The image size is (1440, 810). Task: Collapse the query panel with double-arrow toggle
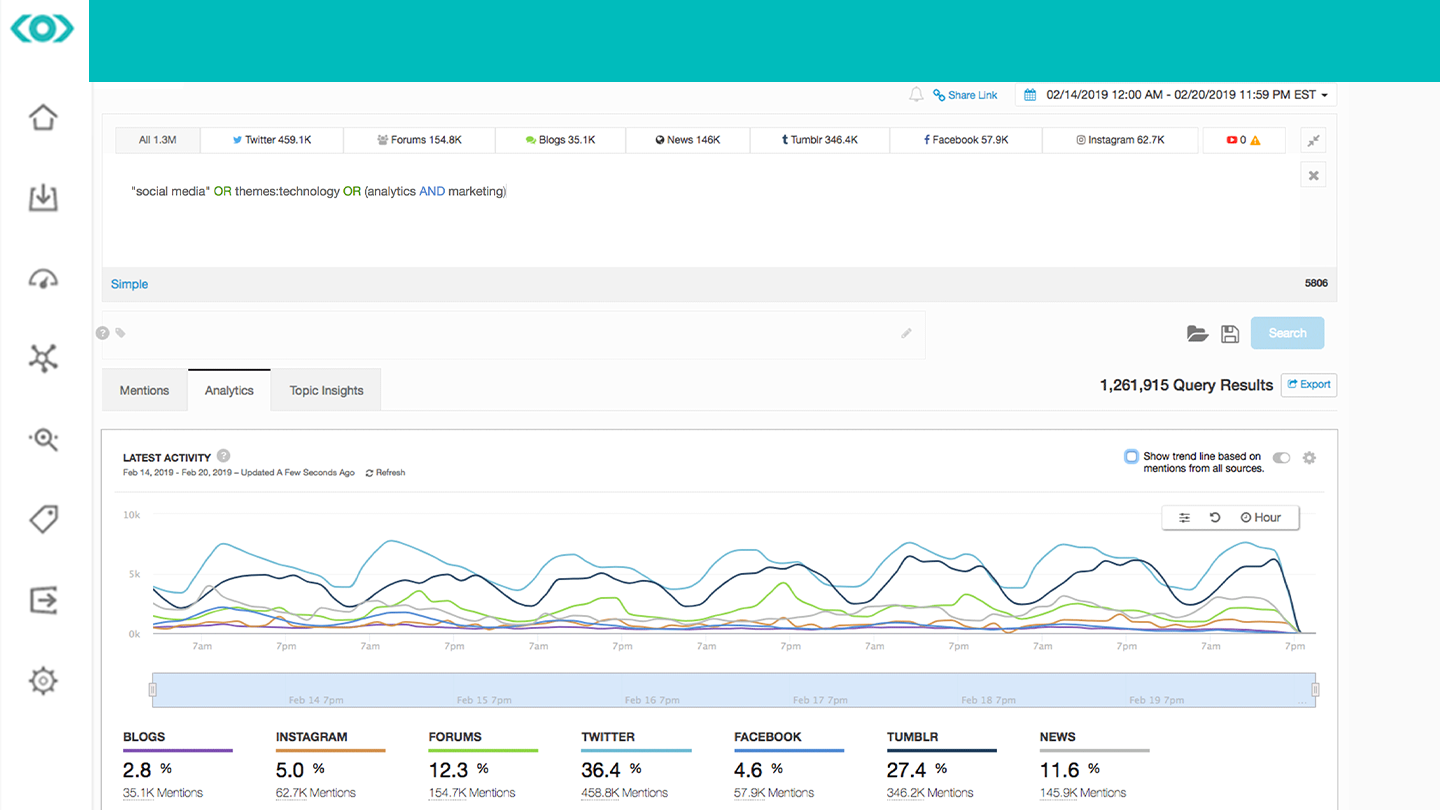[1312, 140]
